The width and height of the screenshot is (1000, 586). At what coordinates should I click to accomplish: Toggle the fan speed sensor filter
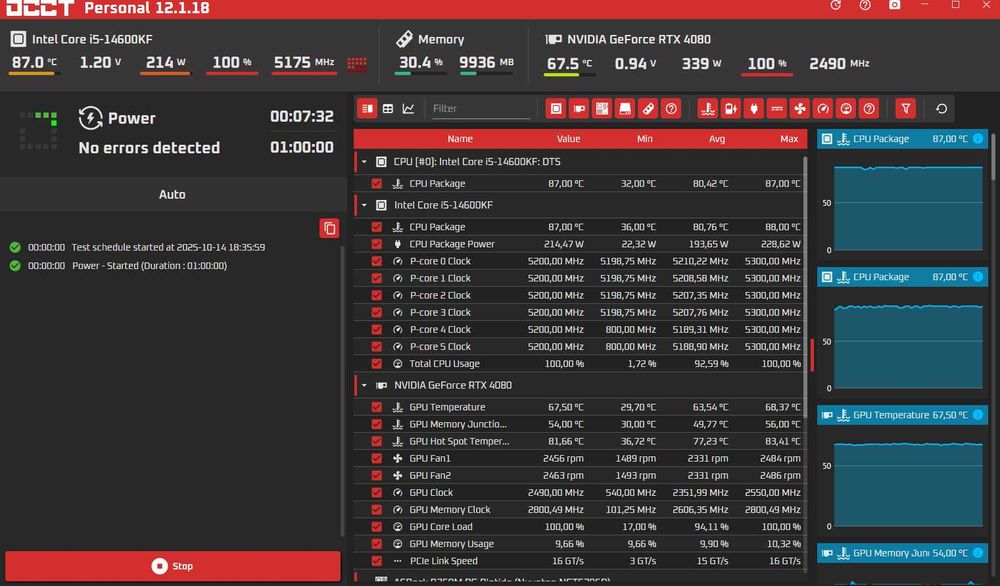[800, 108]
